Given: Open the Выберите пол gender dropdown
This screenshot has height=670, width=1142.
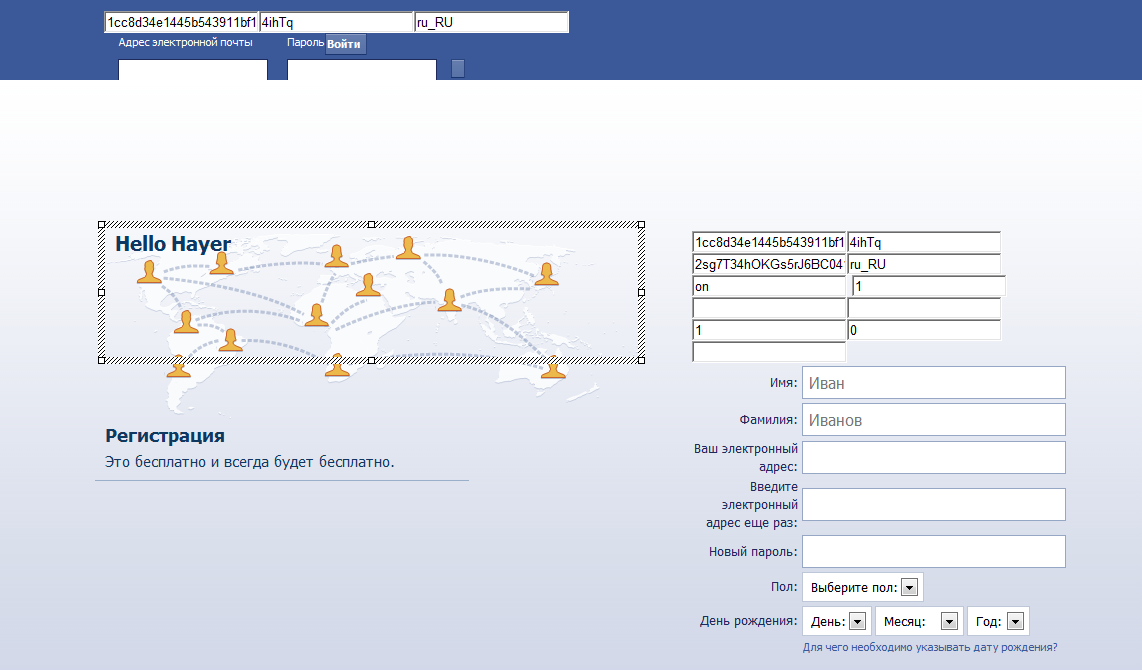Looking at the screenshot, I should (x=862, y=587).
